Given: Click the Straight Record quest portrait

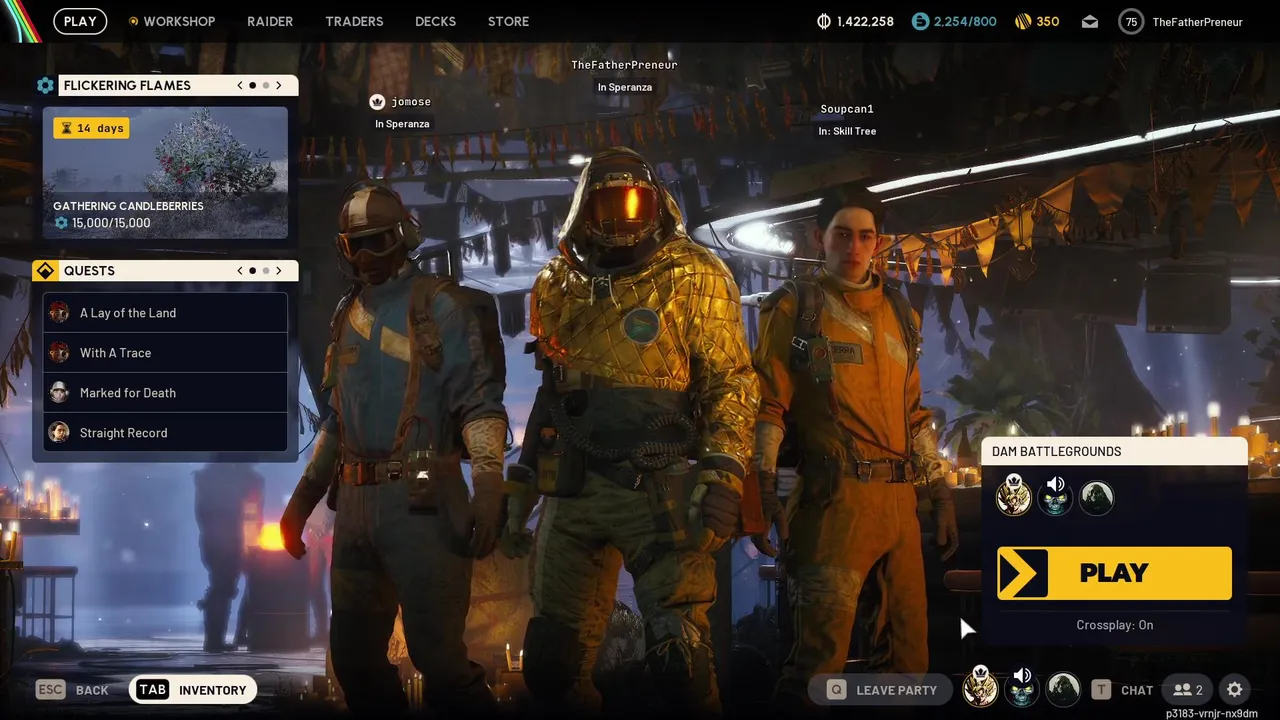Looking at the screenshot, I should 59,432.
